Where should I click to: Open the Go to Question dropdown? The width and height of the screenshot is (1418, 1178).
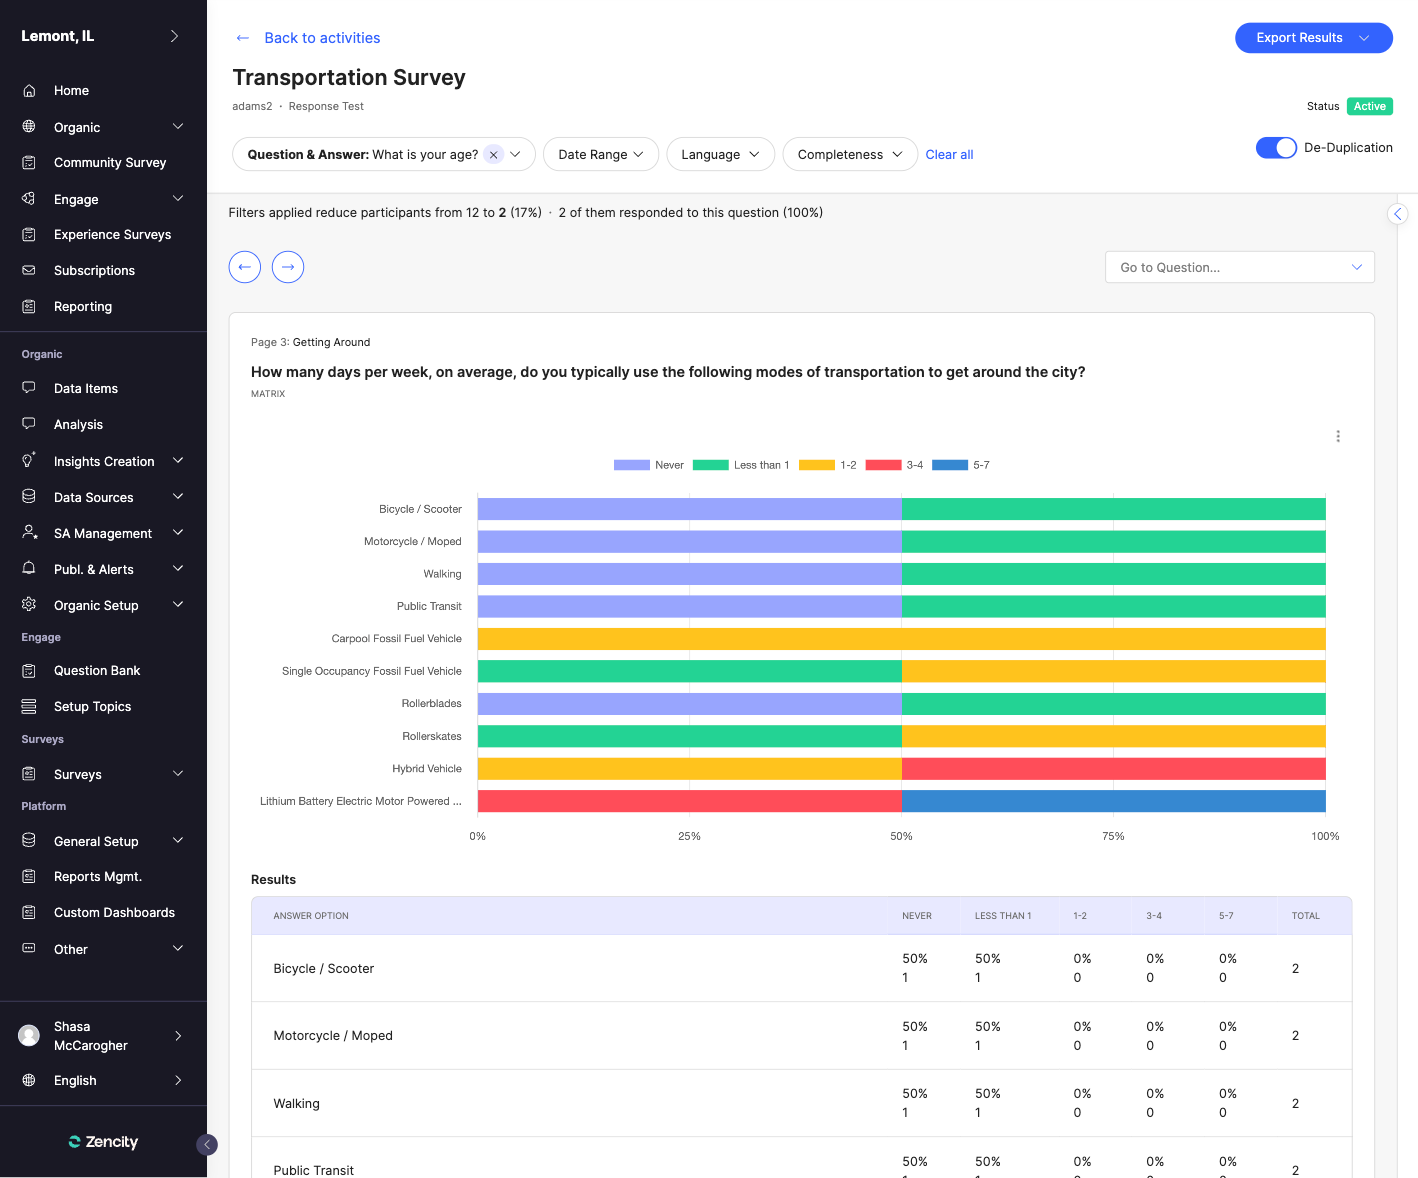(x=1239, y=267)
